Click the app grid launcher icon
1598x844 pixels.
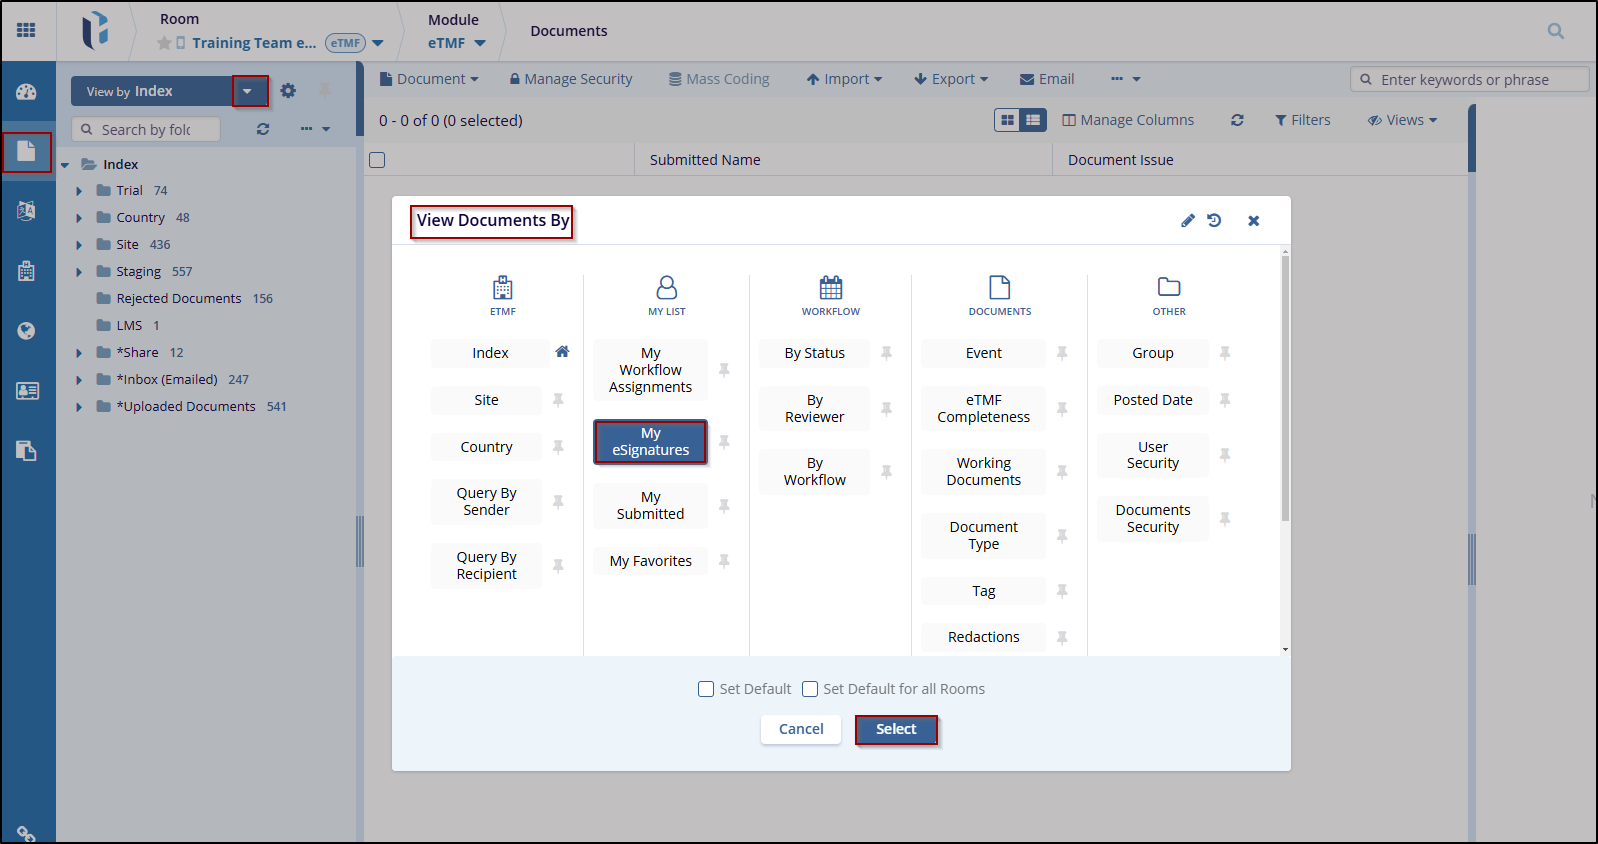[26, 30]
